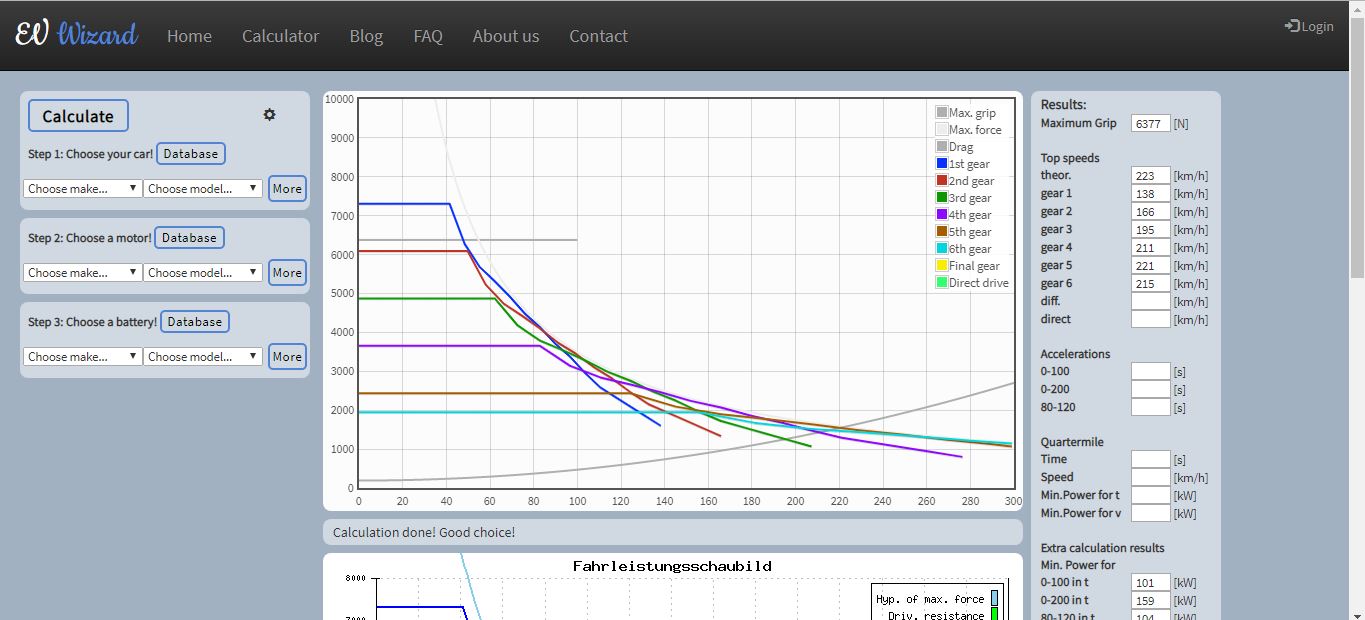
Task: Click the blue 1st gear legend swatch
Action: pos(941,163)
